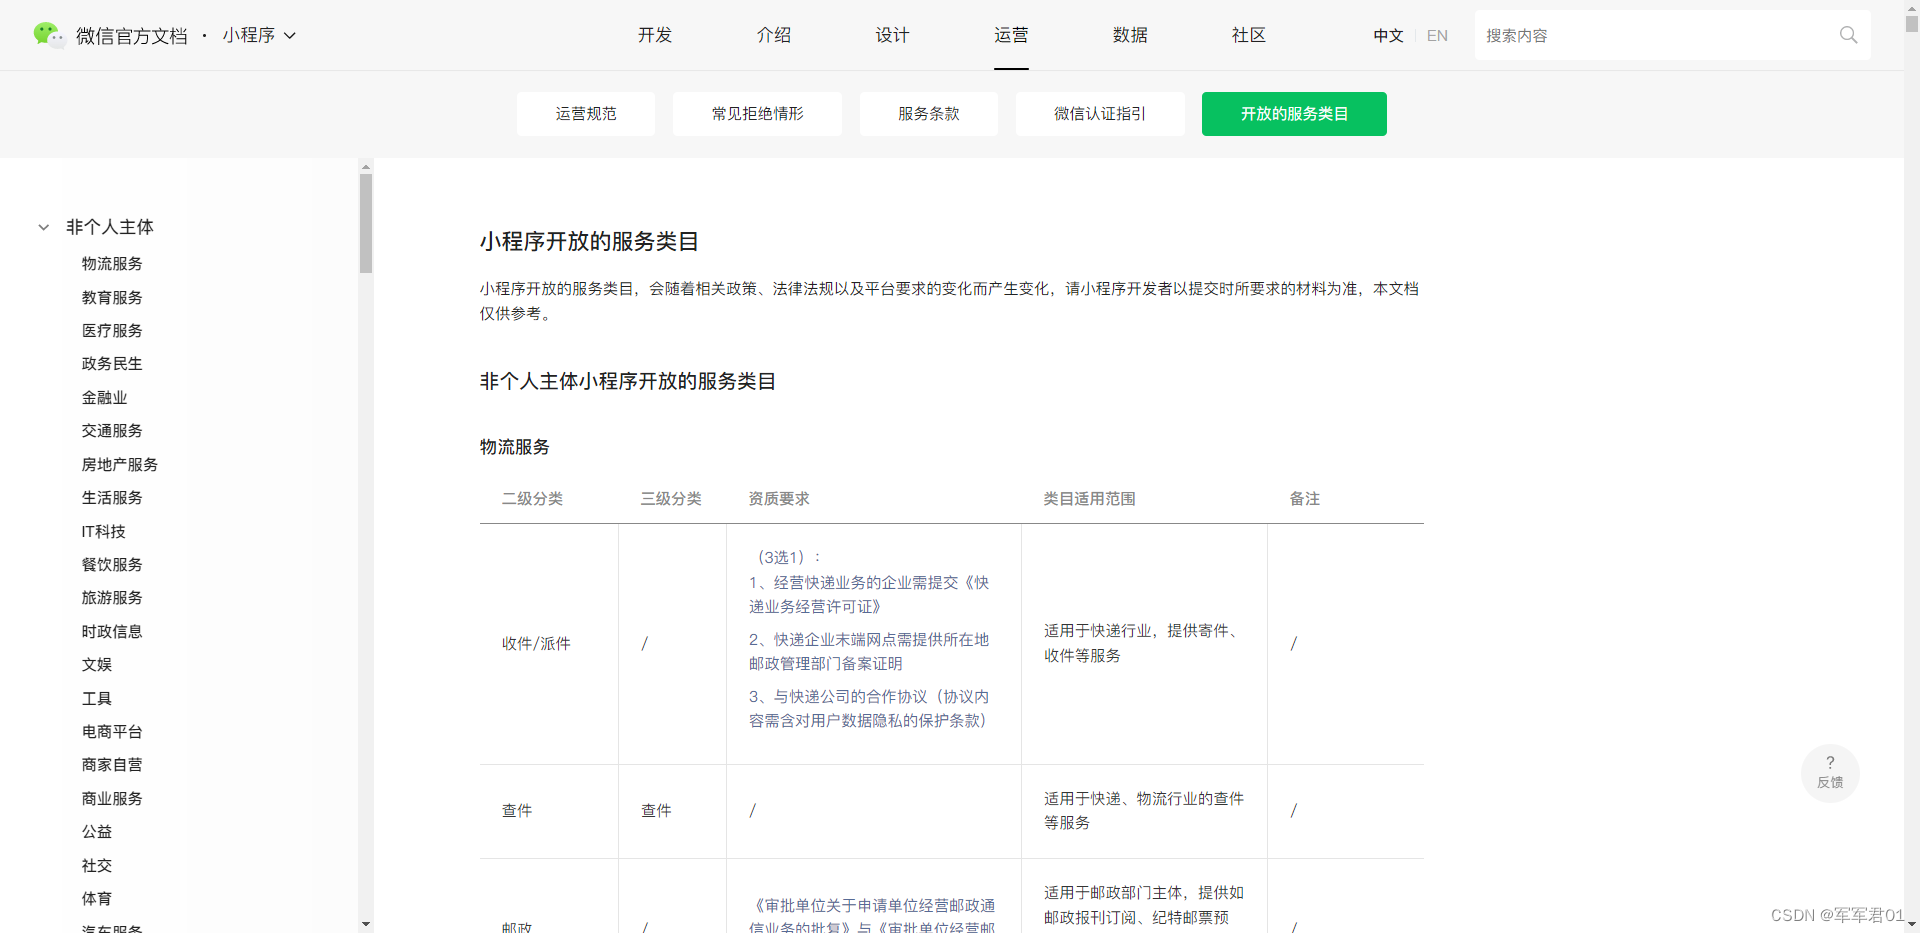The width and height of the screenshot is (1920, 933).
Task: Select 体育 in sidebar
Action: coord(97,899)
